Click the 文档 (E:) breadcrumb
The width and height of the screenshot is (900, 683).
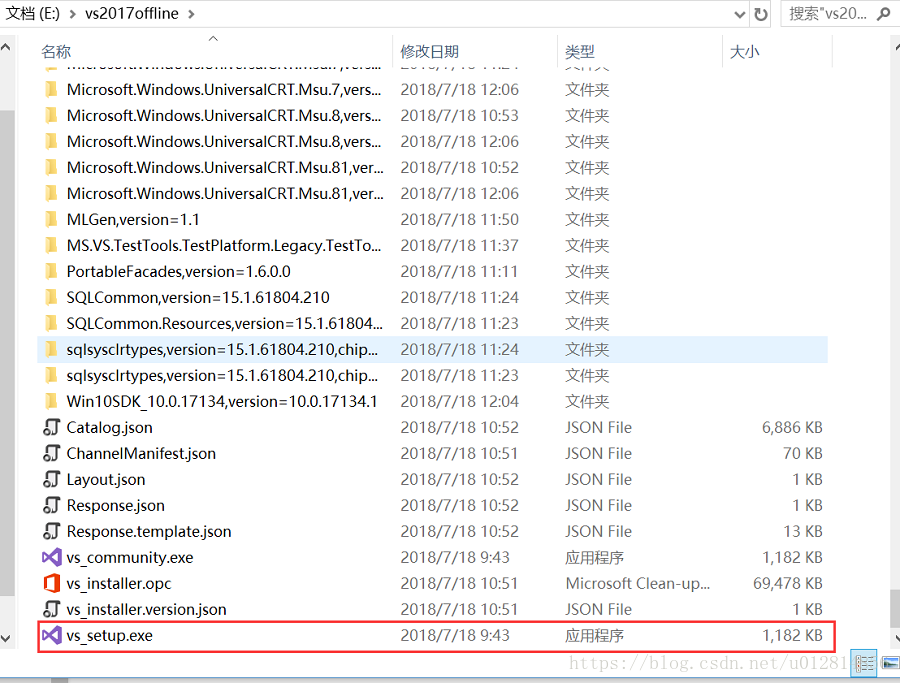pos(33,13)
